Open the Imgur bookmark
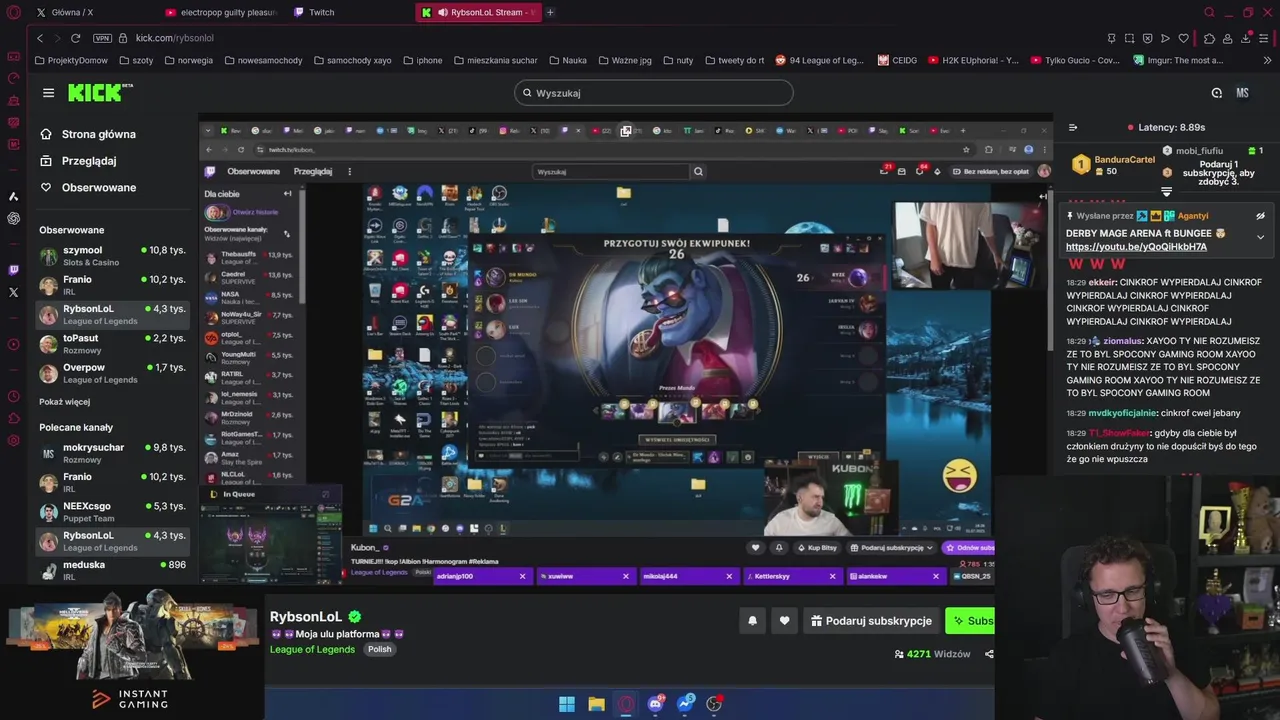The width and height of the screenshot is (1280, 720). (1178, 60)
